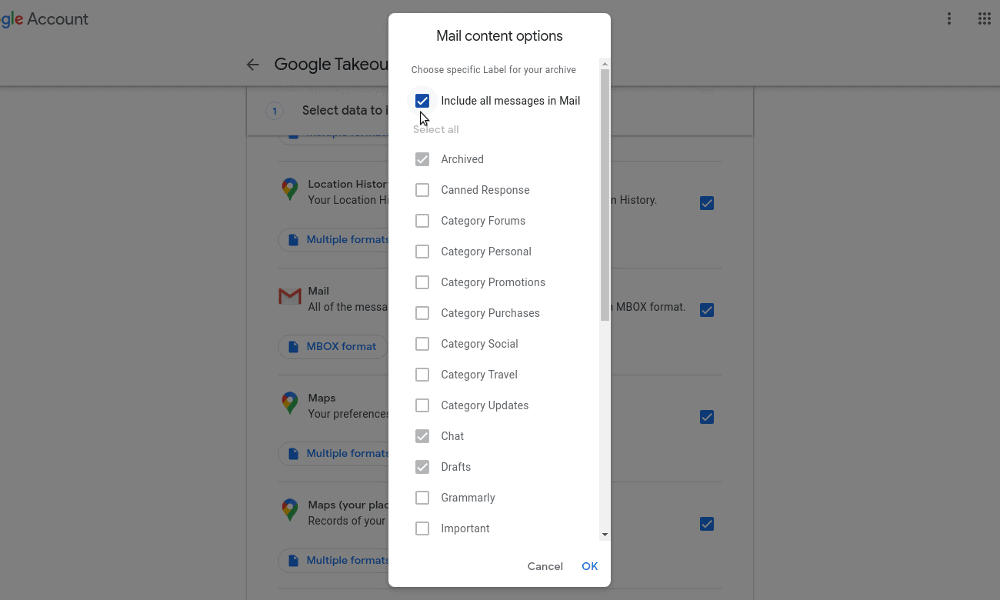Open the three-dot more options menu
Image resolution: width=1000 pixels, height=600 pixels.
pyautogui.click(x=949, y=18)
